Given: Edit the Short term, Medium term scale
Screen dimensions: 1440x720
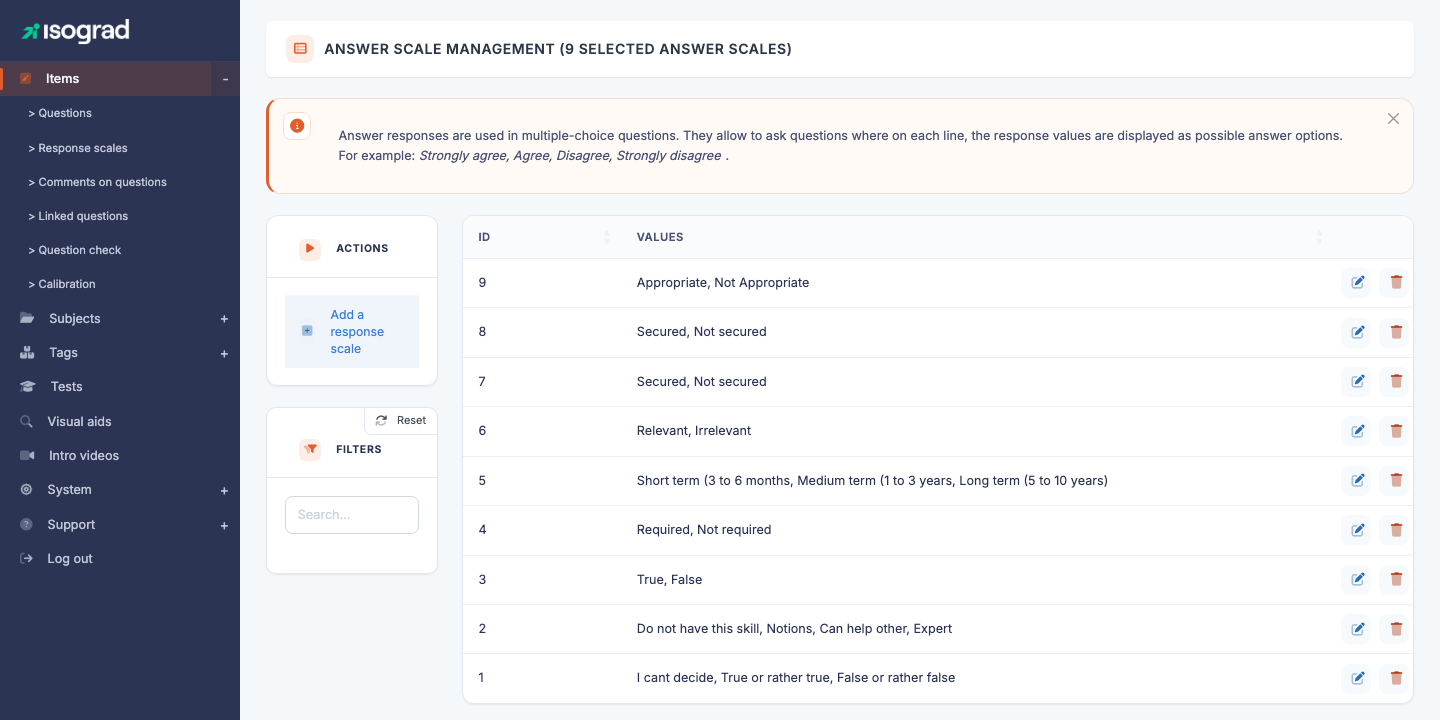Looking at the screenshot, I should tap(1357, 480).
